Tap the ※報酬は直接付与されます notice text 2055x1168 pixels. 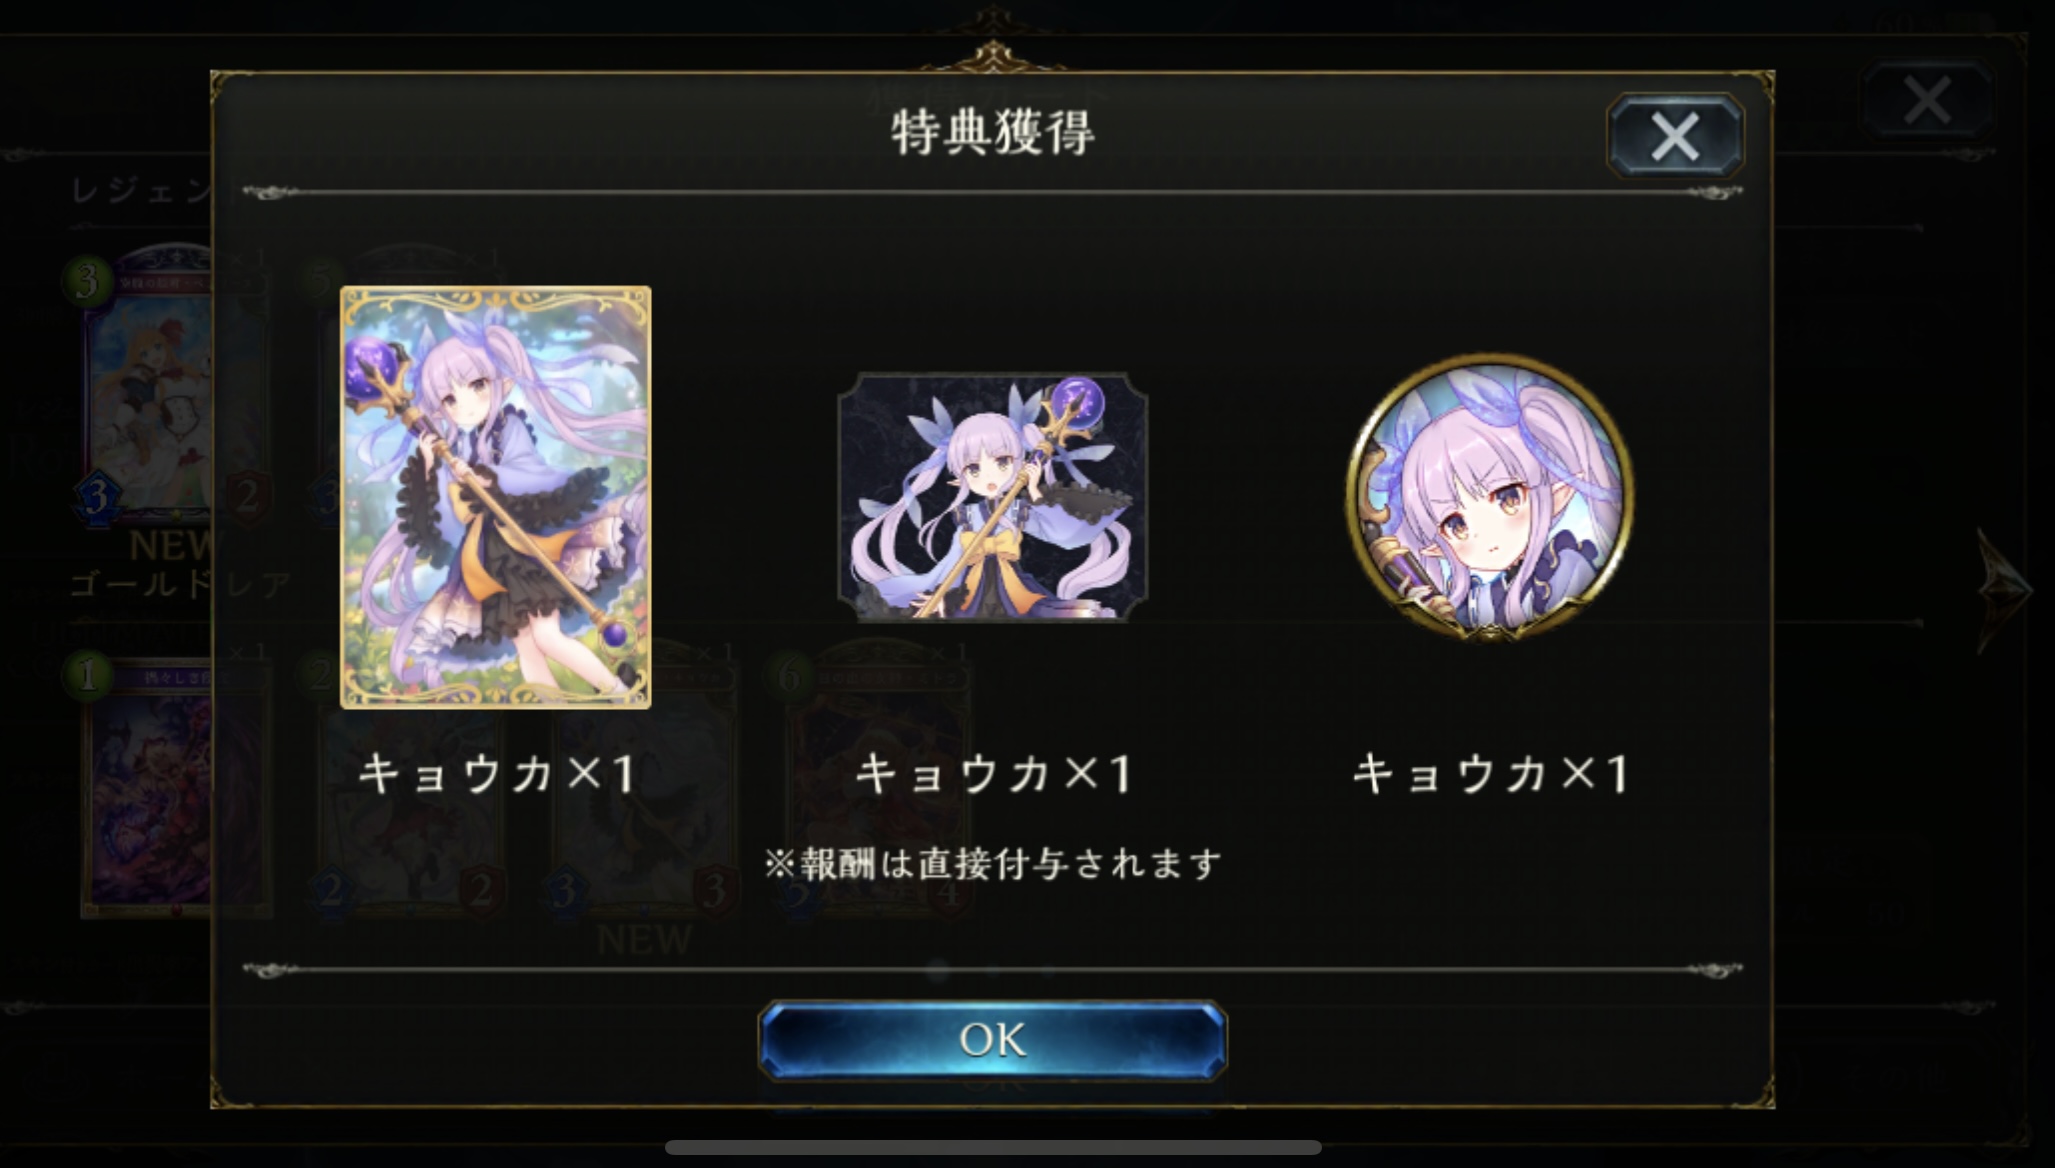(993, 863)
